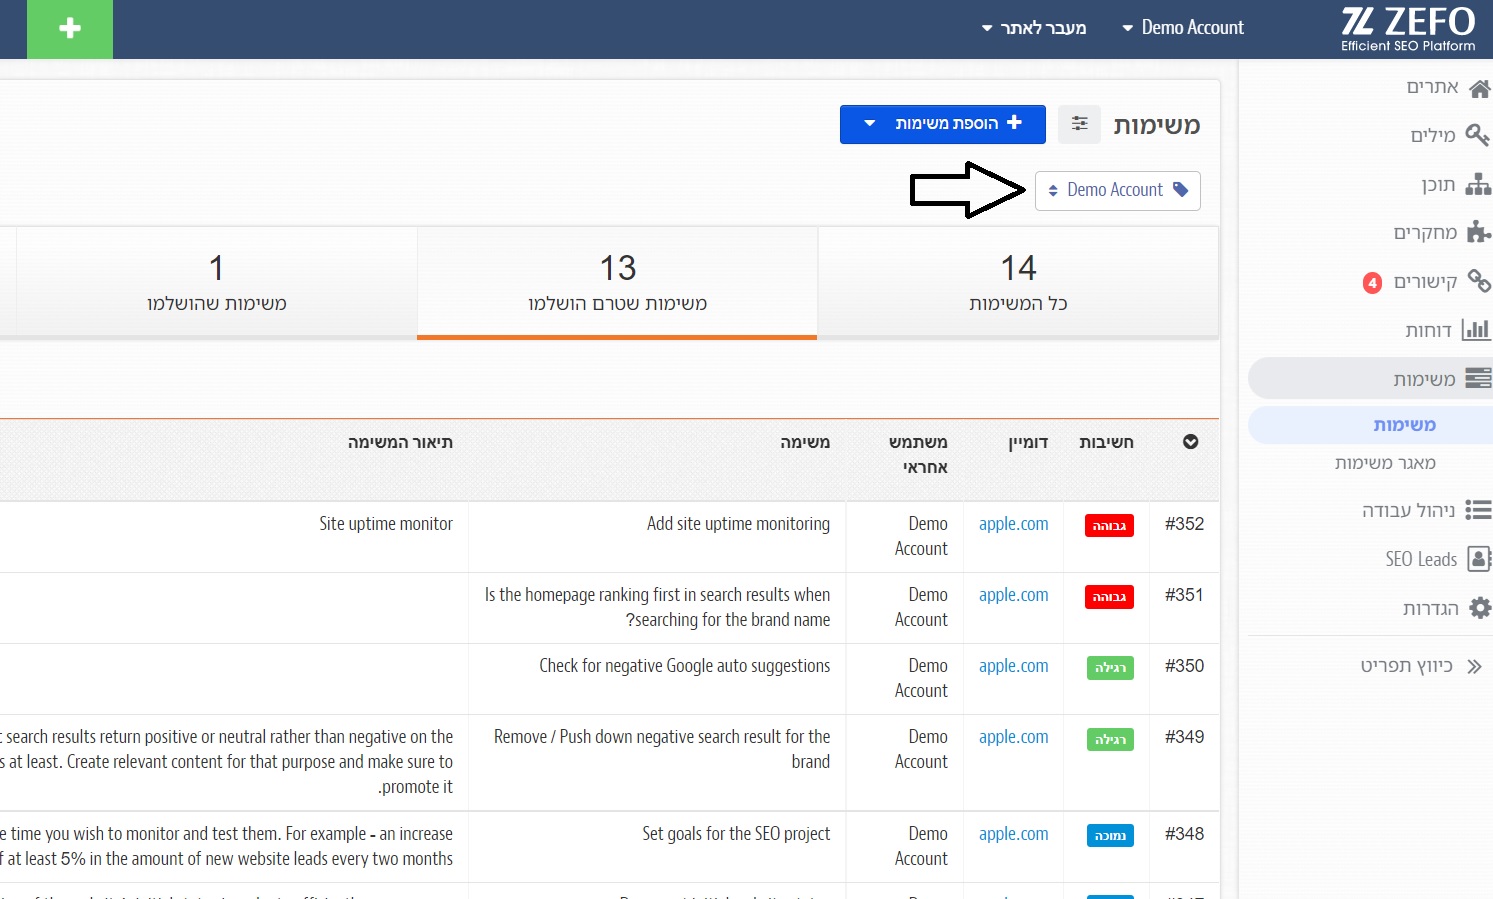Screen dimensions: 1493x899
Task: Open the Tasks (משימות) list icon
Action: point(1478,378)
